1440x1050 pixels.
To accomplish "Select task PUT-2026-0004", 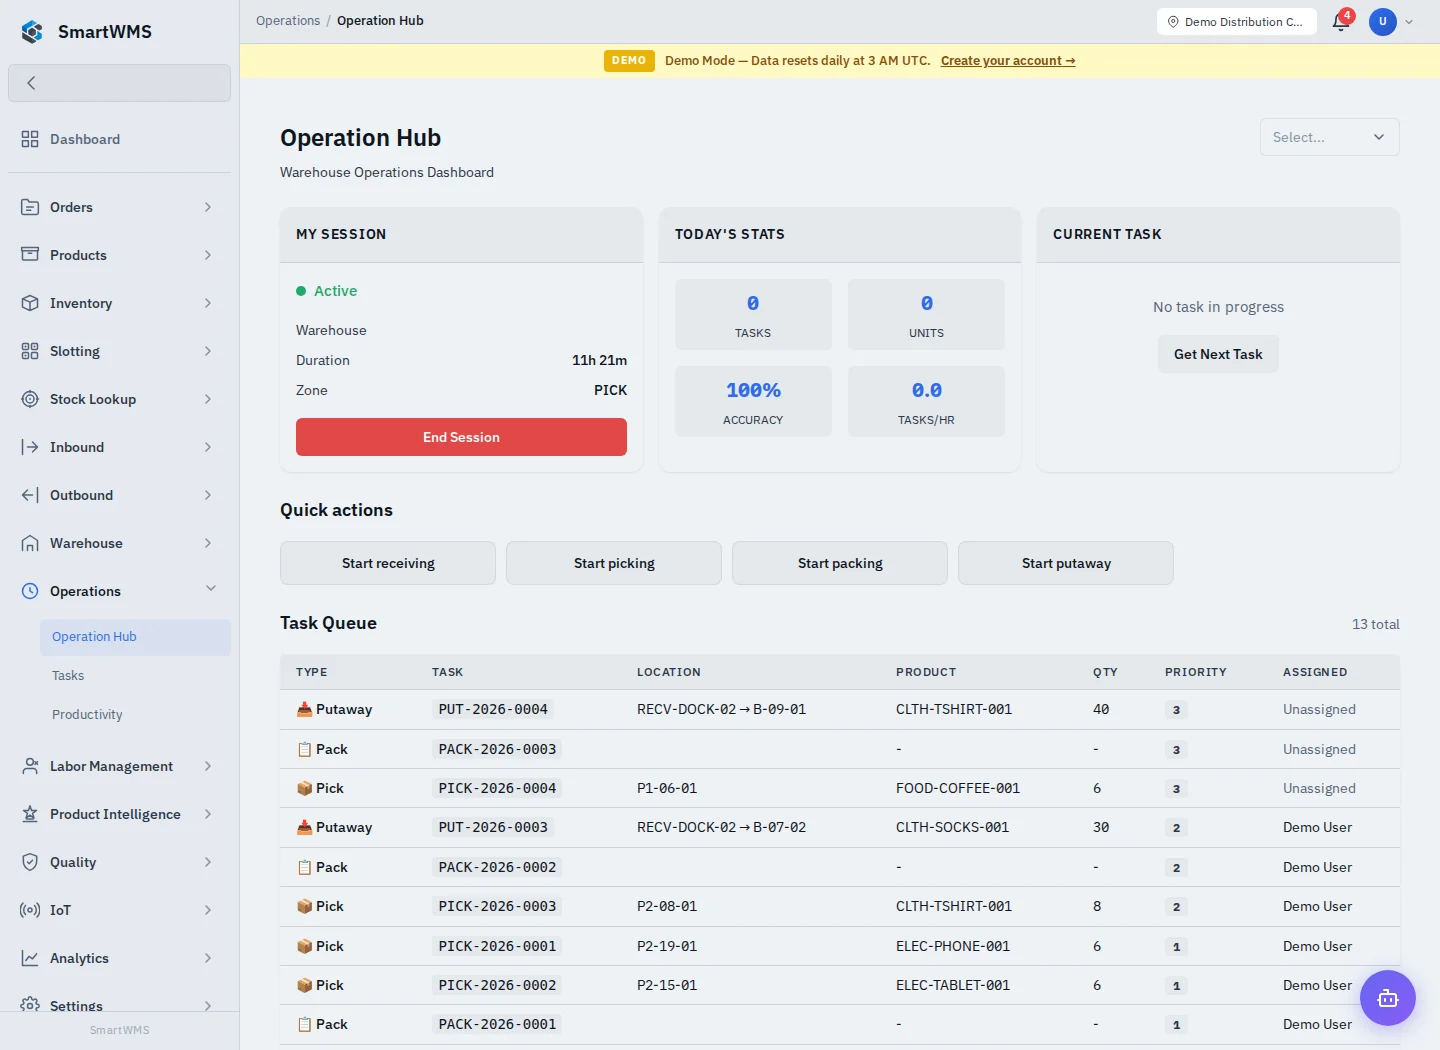I will click(493, 709).
